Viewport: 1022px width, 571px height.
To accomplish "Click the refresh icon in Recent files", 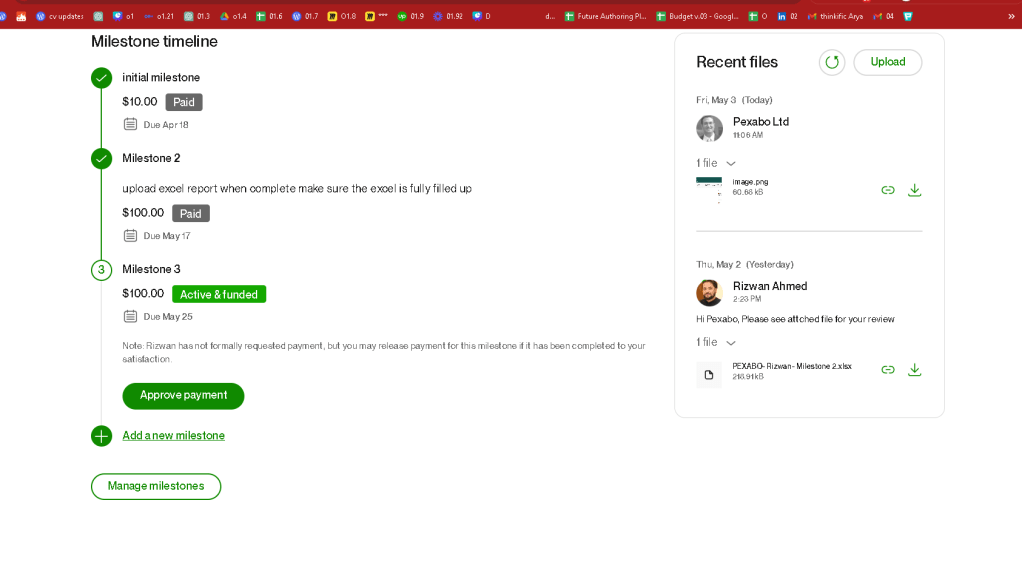I will tap(832, 62).
